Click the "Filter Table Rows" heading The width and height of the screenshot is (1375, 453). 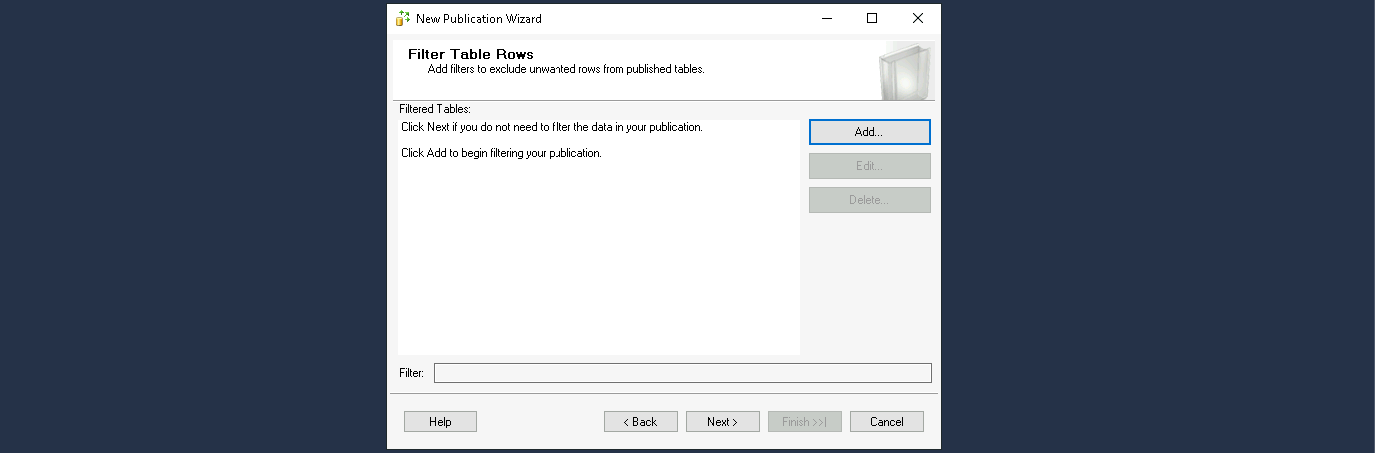pyautogui.click(x=470, y=54)
